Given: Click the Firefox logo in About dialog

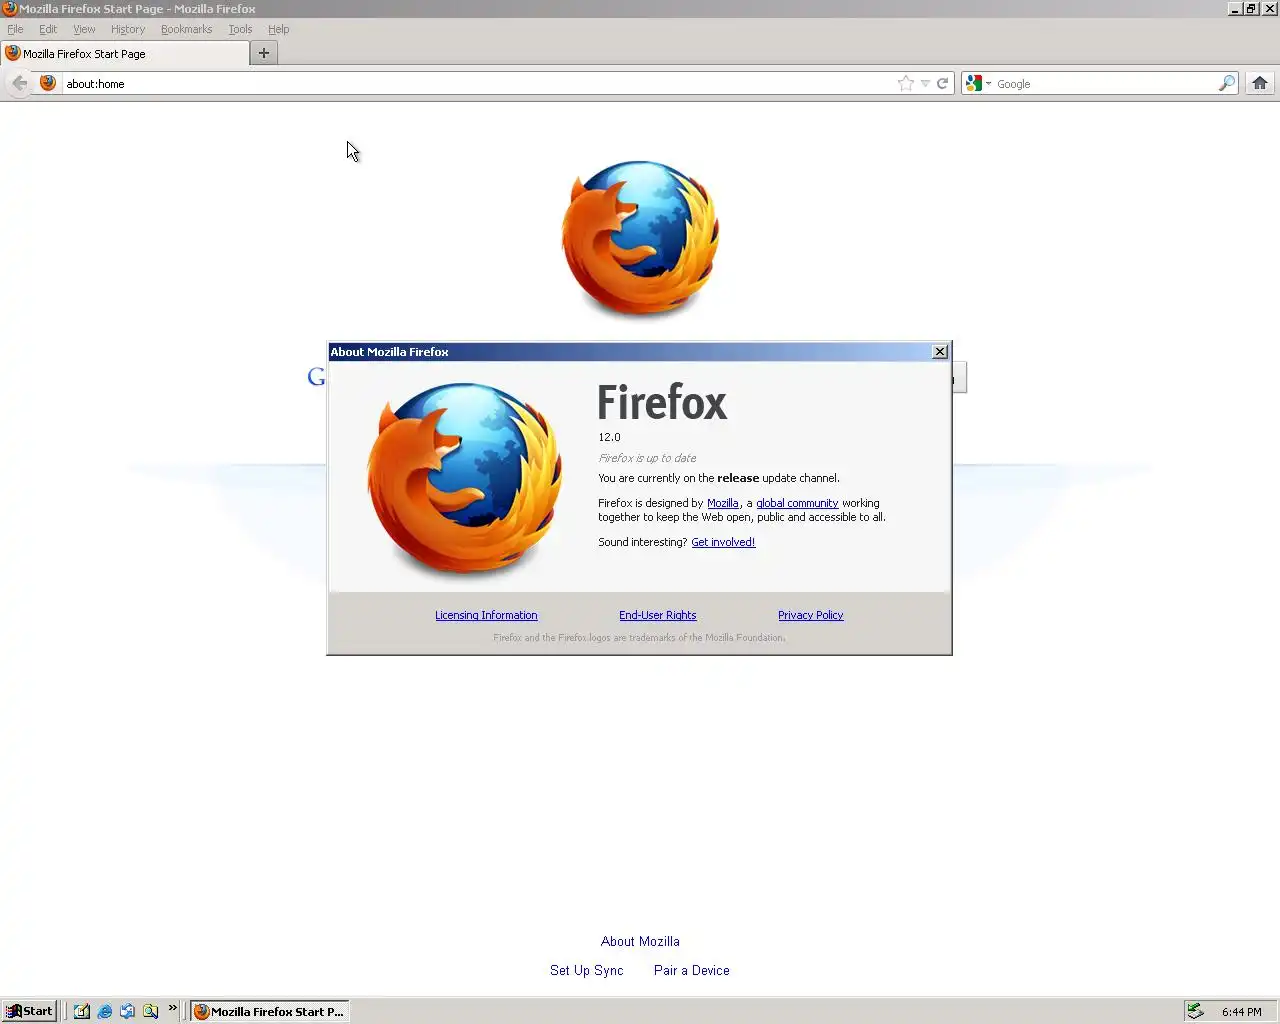Looking at the screenshot, I should 465,479.
